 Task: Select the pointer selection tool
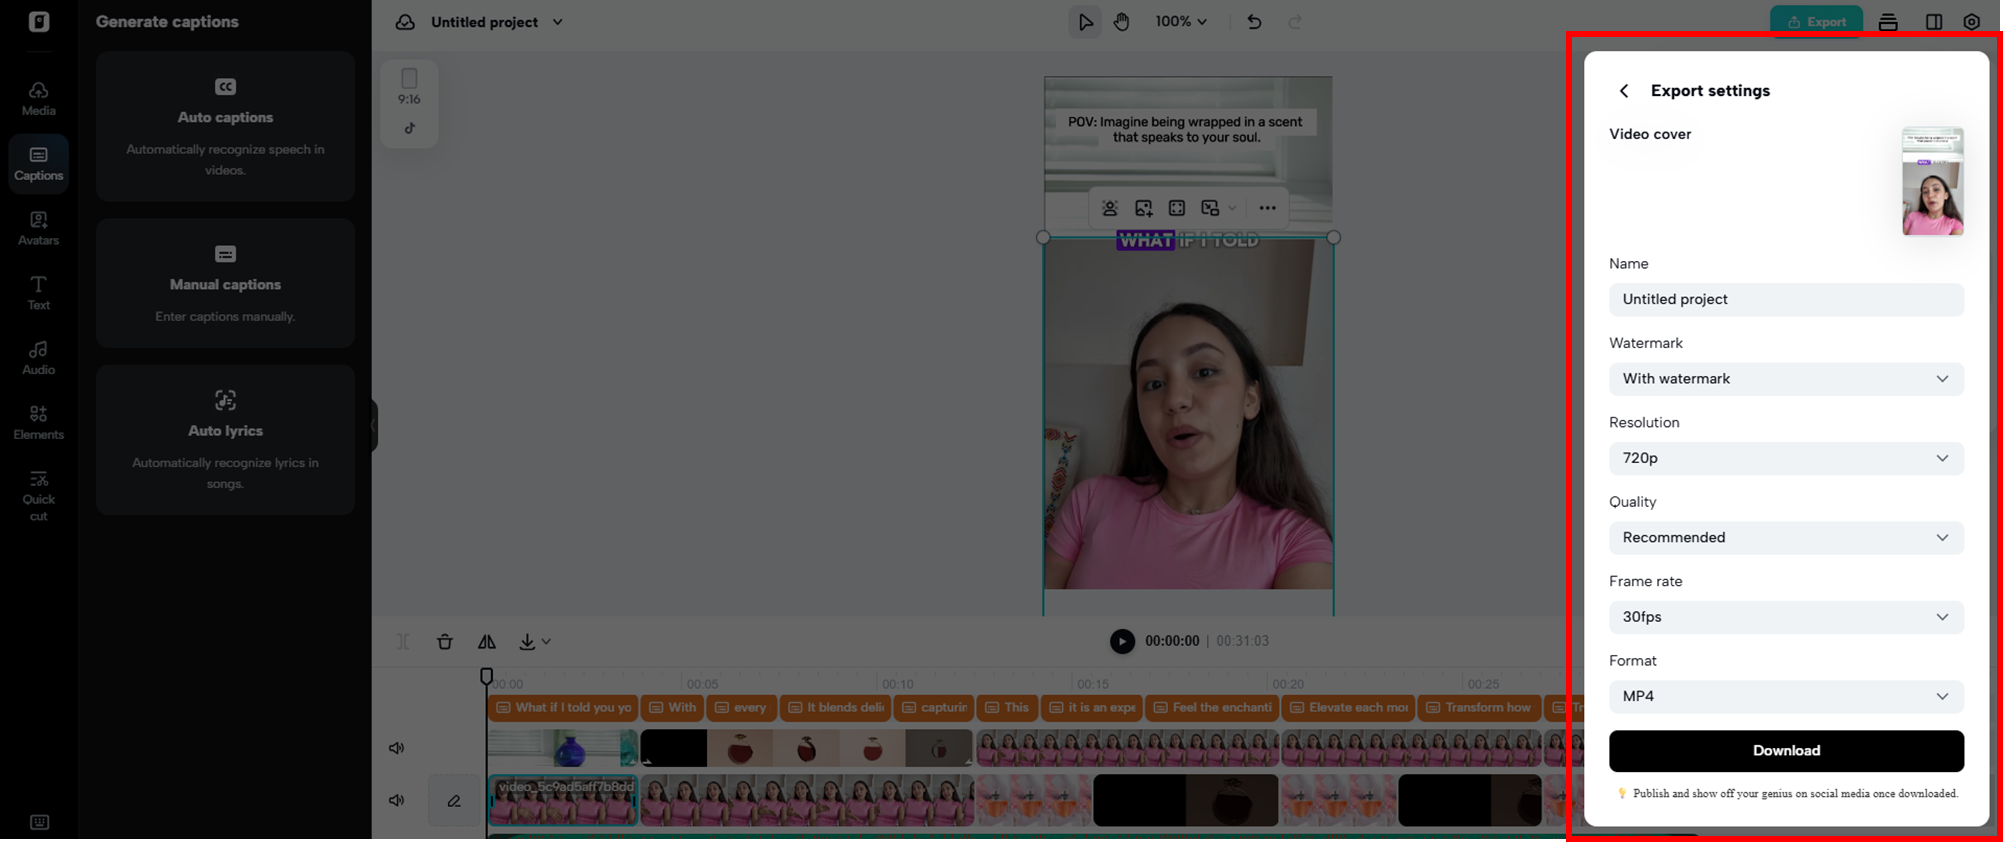(1085, 22)
